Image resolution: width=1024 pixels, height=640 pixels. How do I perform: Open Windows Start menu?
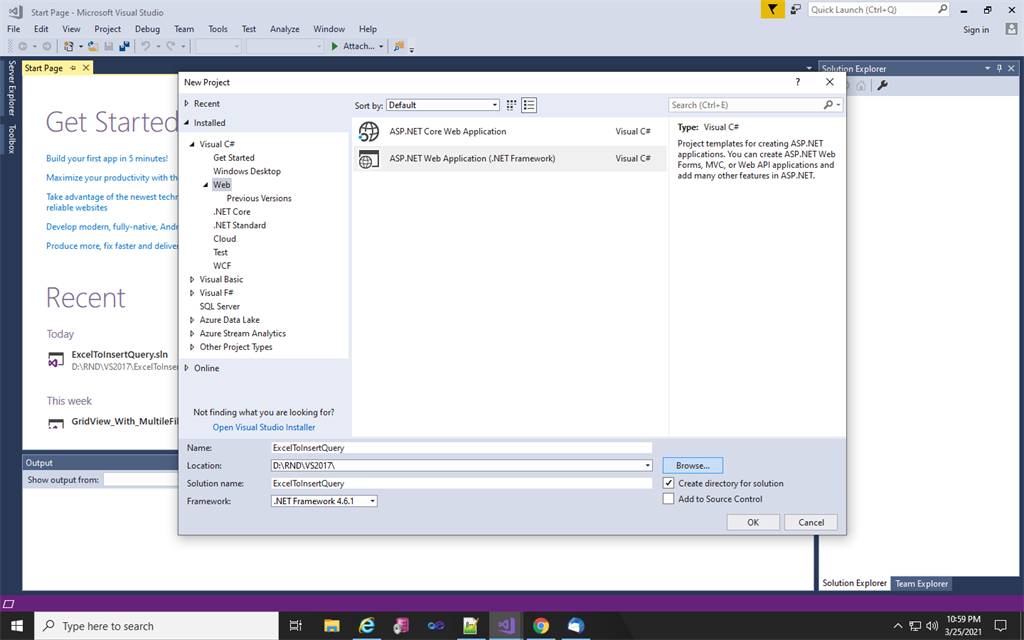[x=16, y=626]
